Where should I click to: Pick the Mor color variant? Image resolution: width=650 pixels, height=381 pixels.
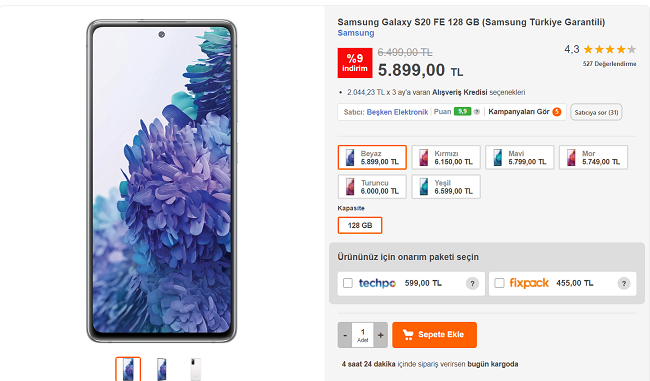[594, 158]
